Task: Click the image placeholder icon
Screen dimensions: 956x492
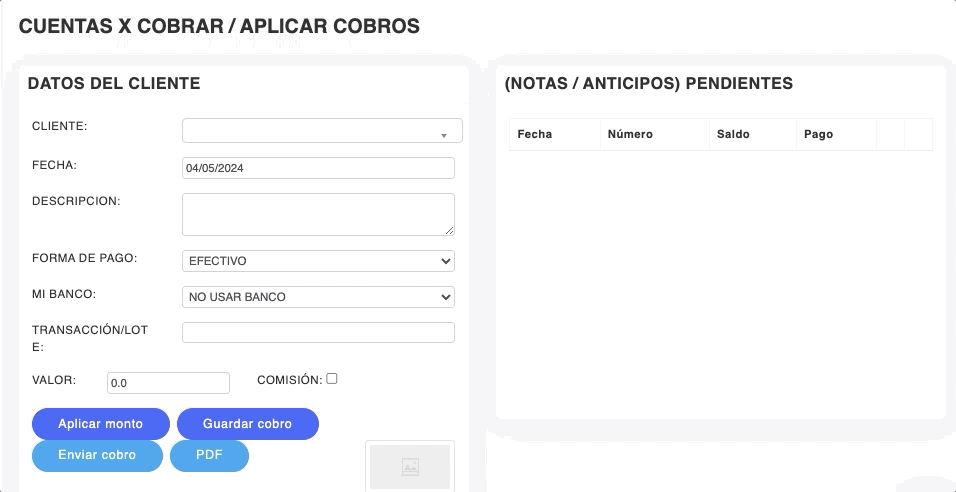Action: click(x=409, y=466)
